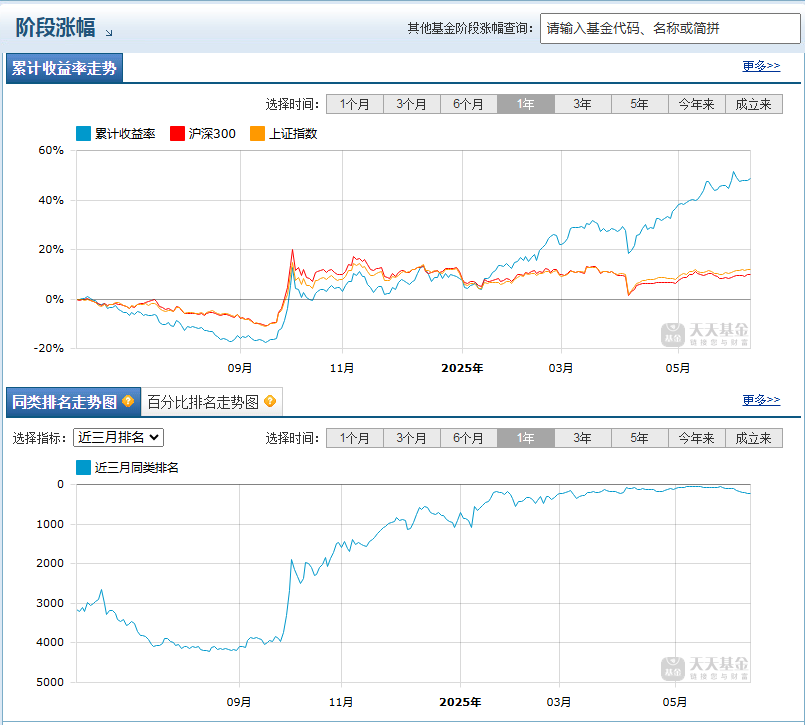Select 3个月 range in ranking chart
The height and width of the screenshot is (725, 805).
coord(412,438)
